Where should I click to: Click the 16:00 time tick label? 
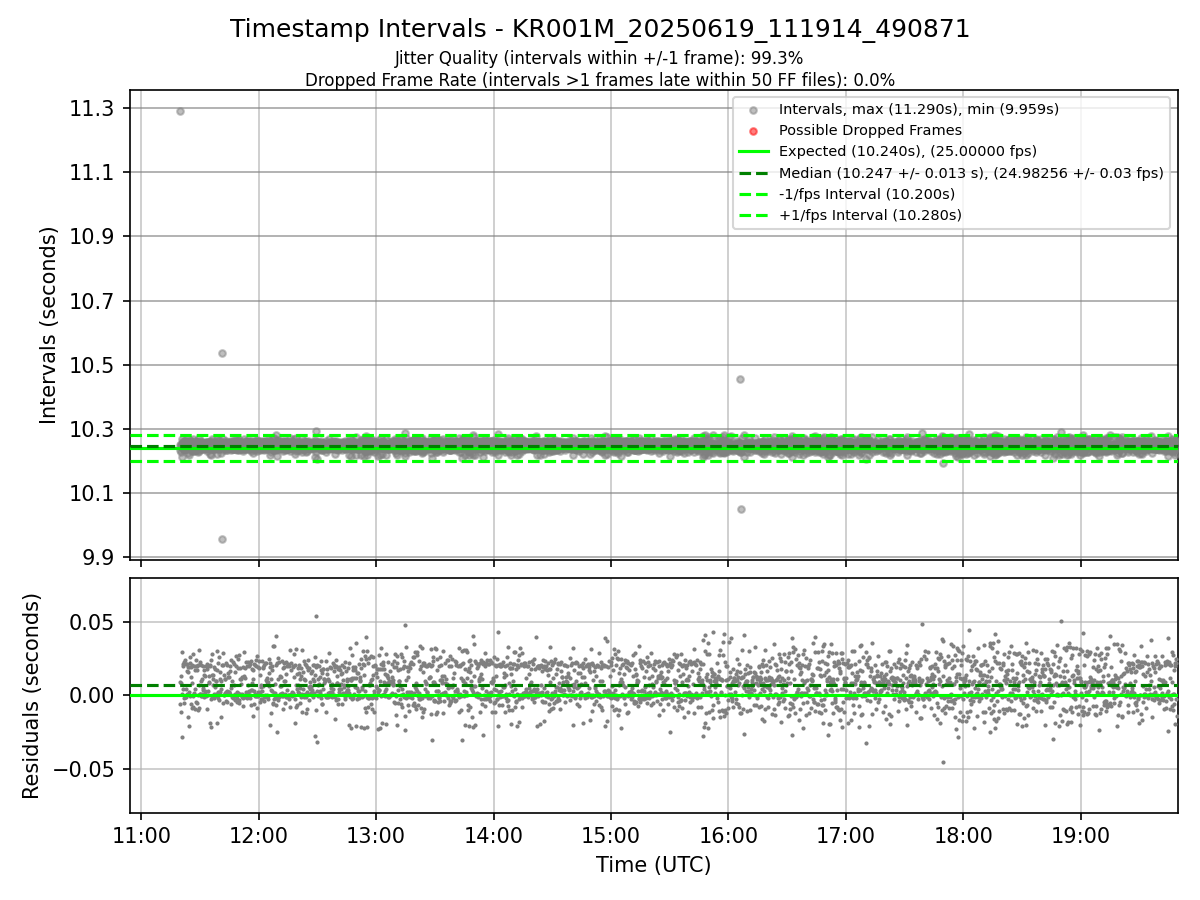(x=728, y=836)
